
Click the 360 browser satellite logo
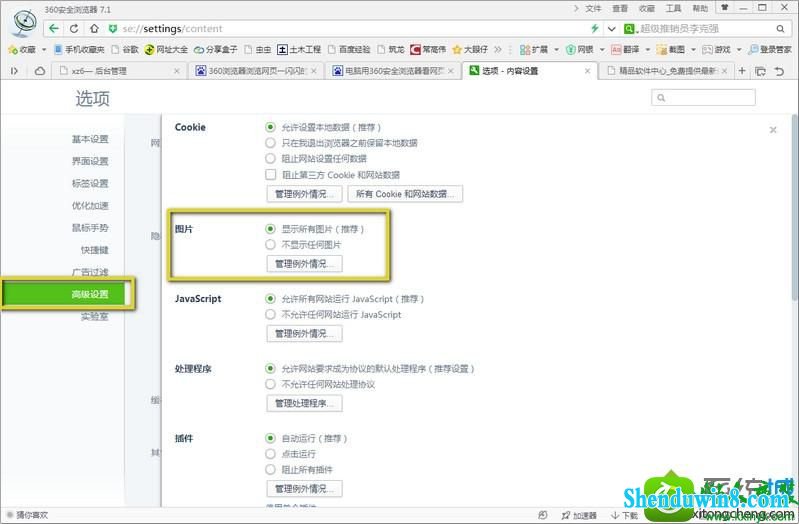[x=25, y=23]
